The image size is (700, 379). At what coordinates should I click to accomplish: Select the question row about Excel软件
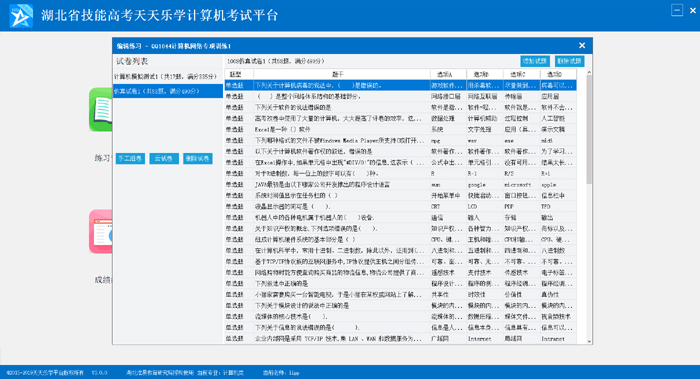coord(400,129)
